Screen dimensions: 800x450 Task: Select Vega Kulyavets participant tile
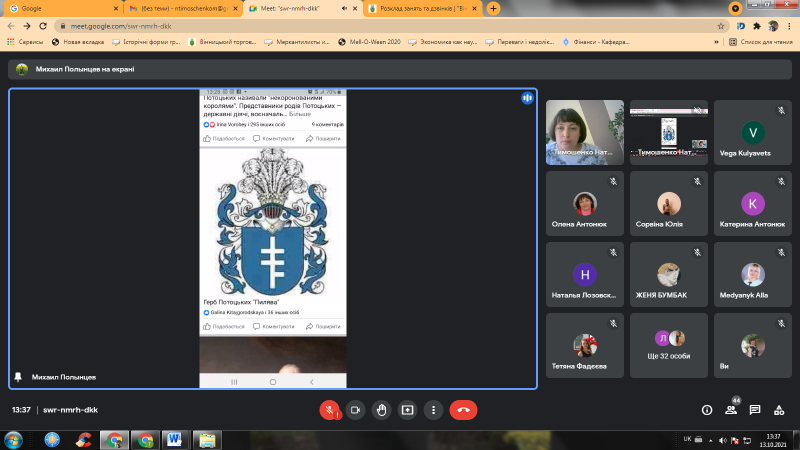(753, 132)
